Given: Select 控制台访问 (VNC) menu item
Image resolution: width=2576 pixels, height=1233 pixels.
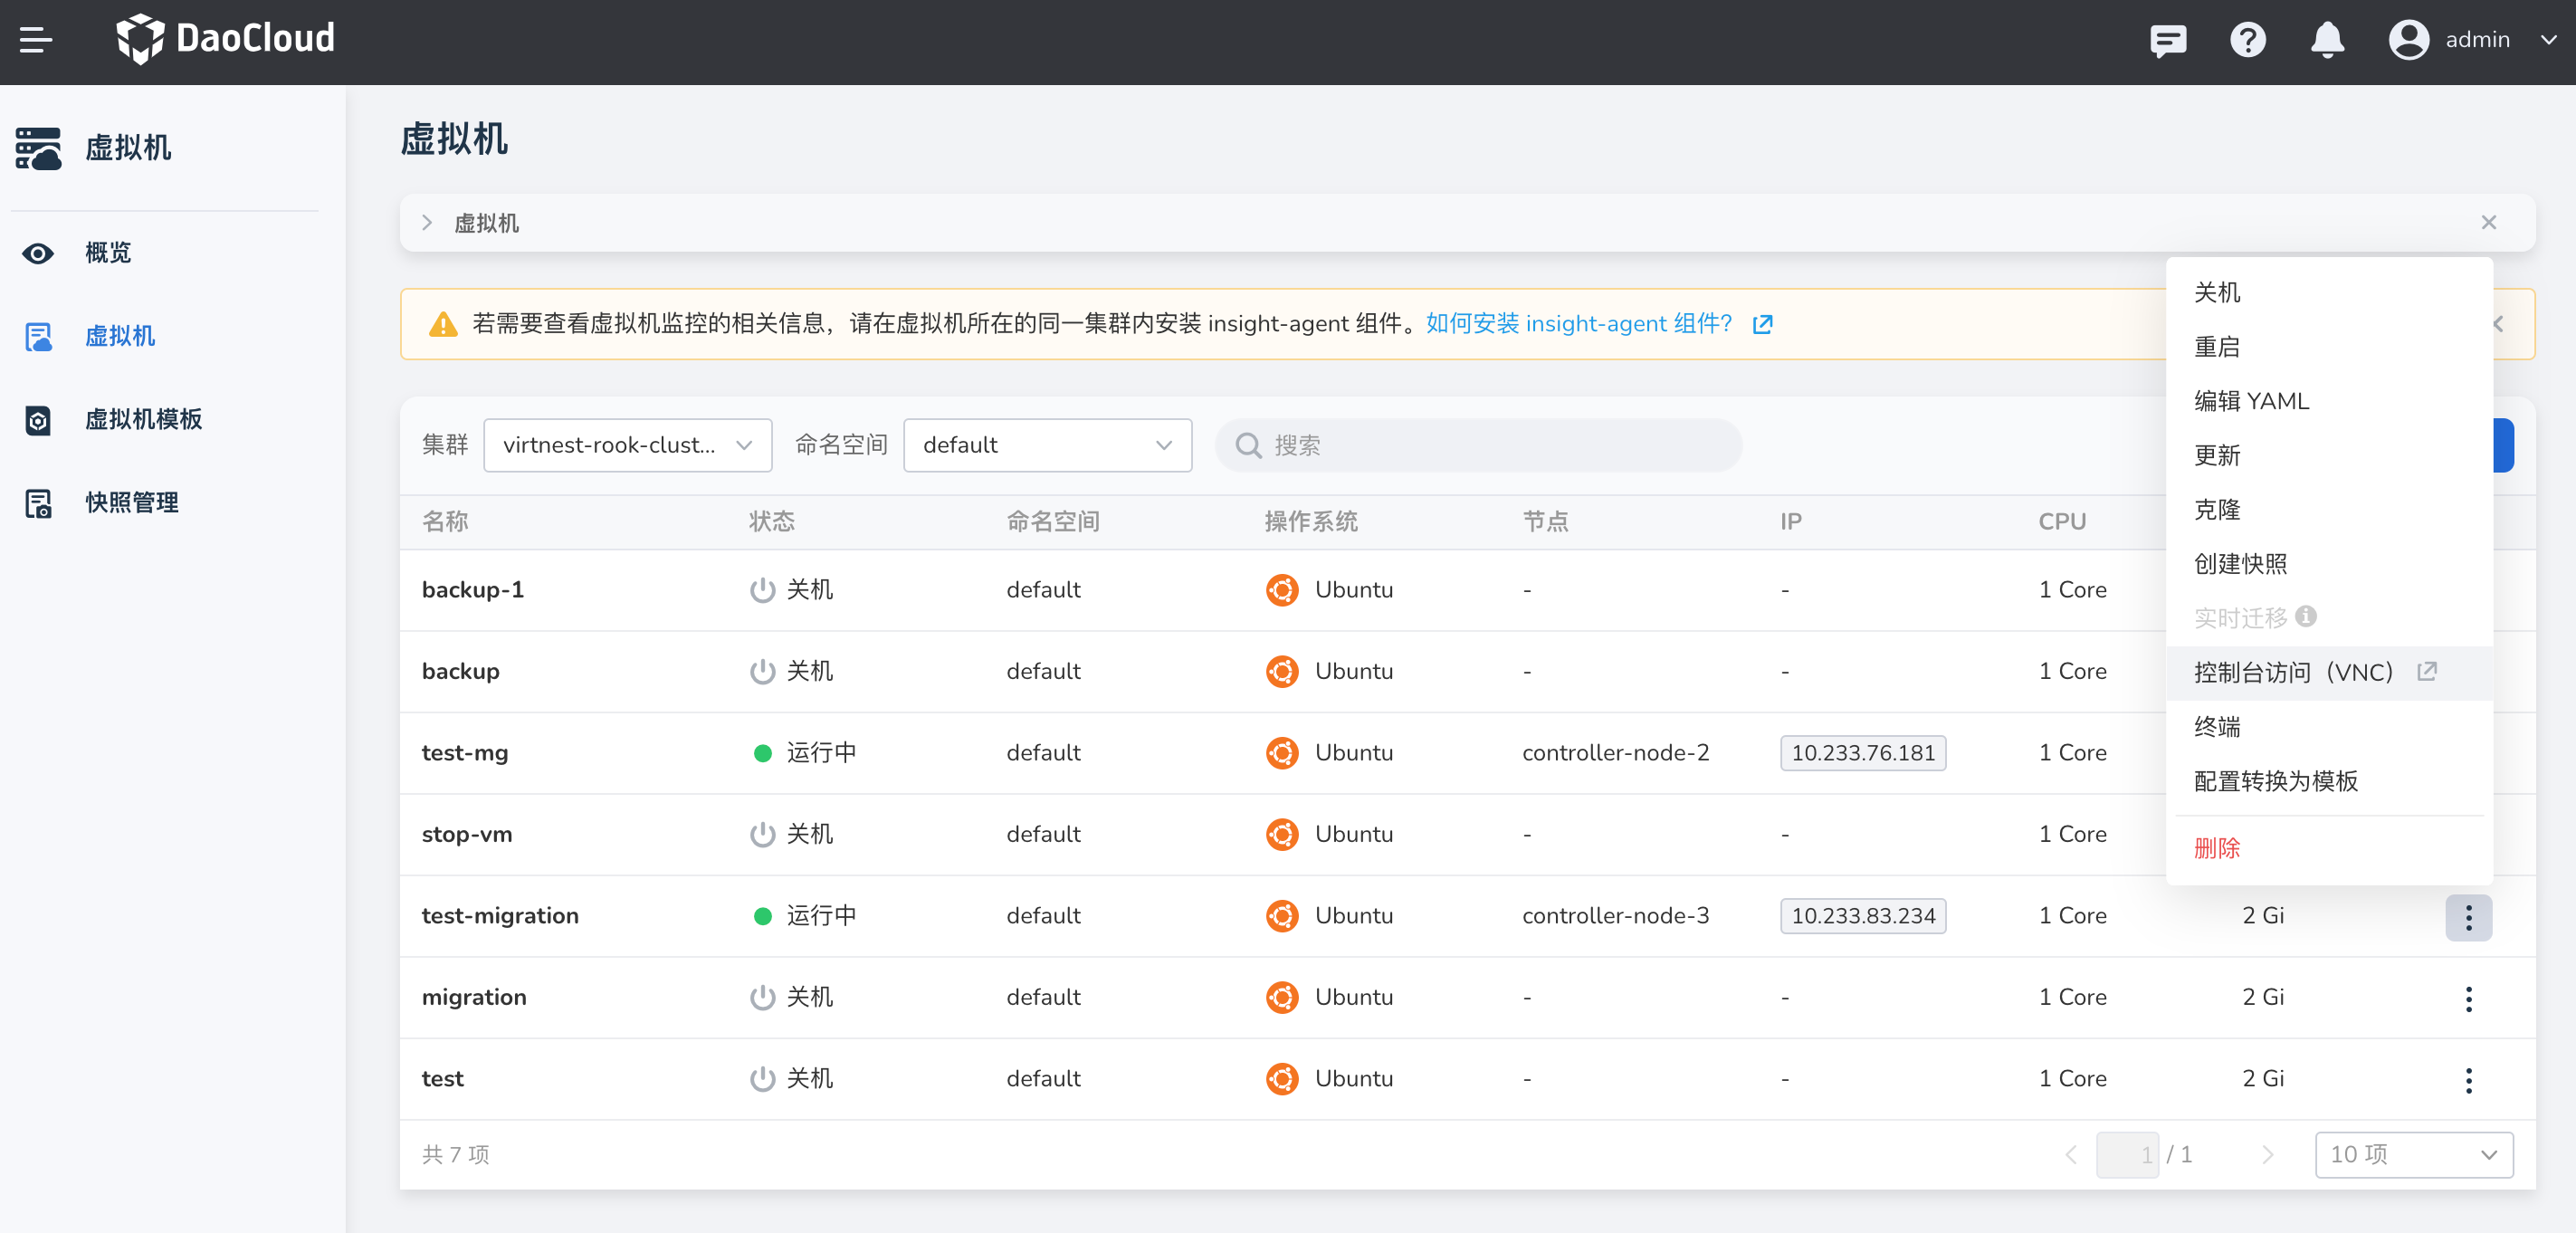Looking at the screenshot, I should pos(2292,672).
